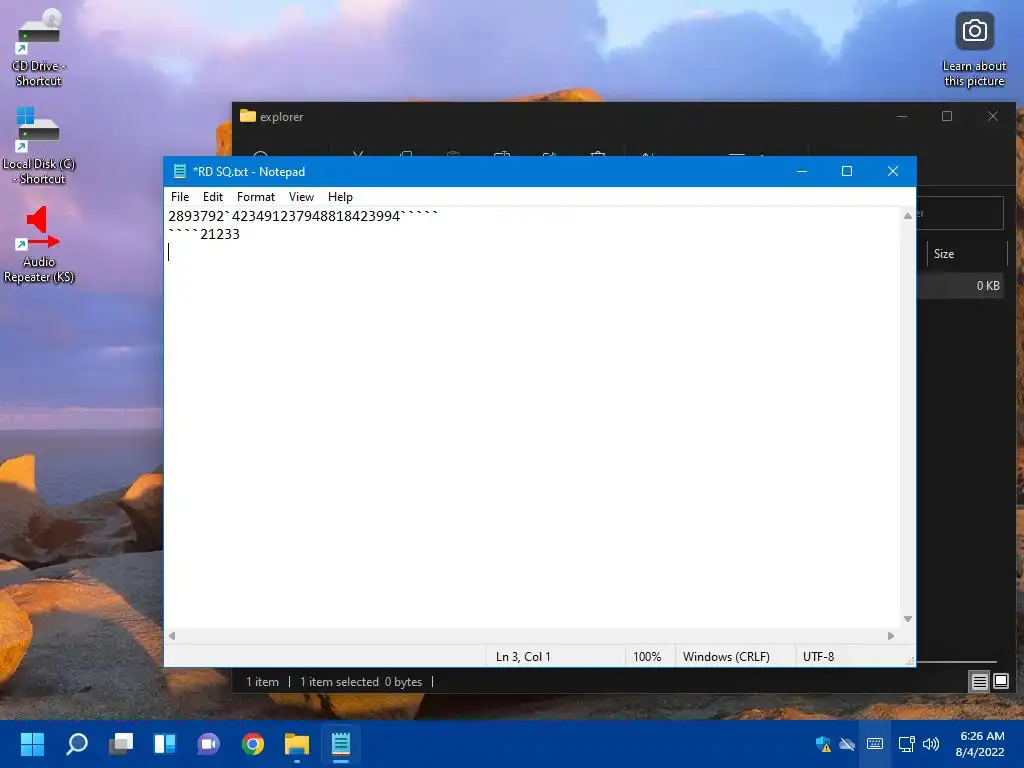Switch to File Explorer in the taskbar
Image resolution: width=1024 pixels, height=768 pixels.
(x=297, y=744)
